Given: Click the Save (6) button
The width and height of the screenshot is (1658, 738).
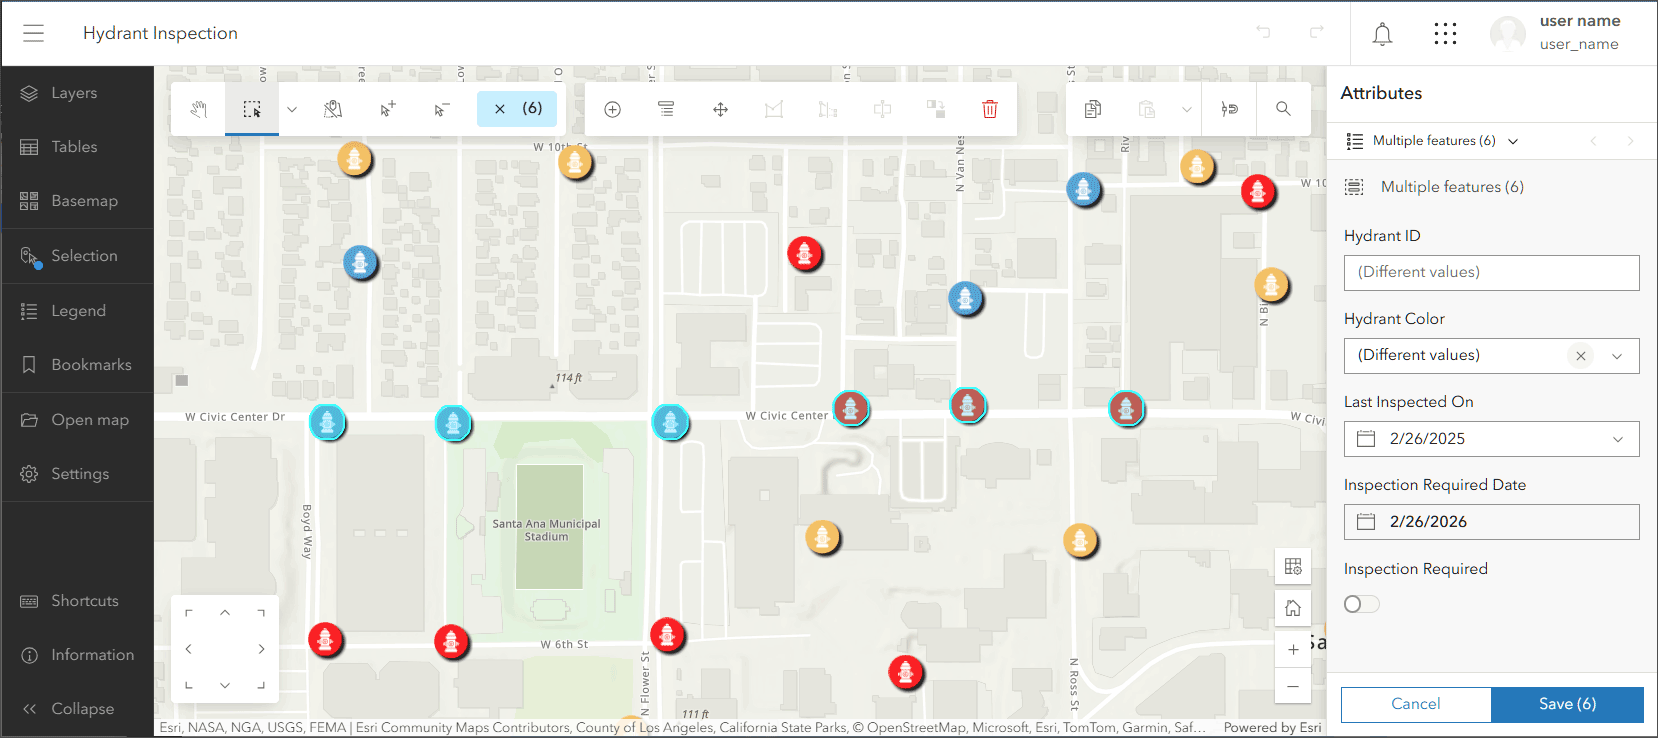Looking at the screenshot, I should 1567,704.
